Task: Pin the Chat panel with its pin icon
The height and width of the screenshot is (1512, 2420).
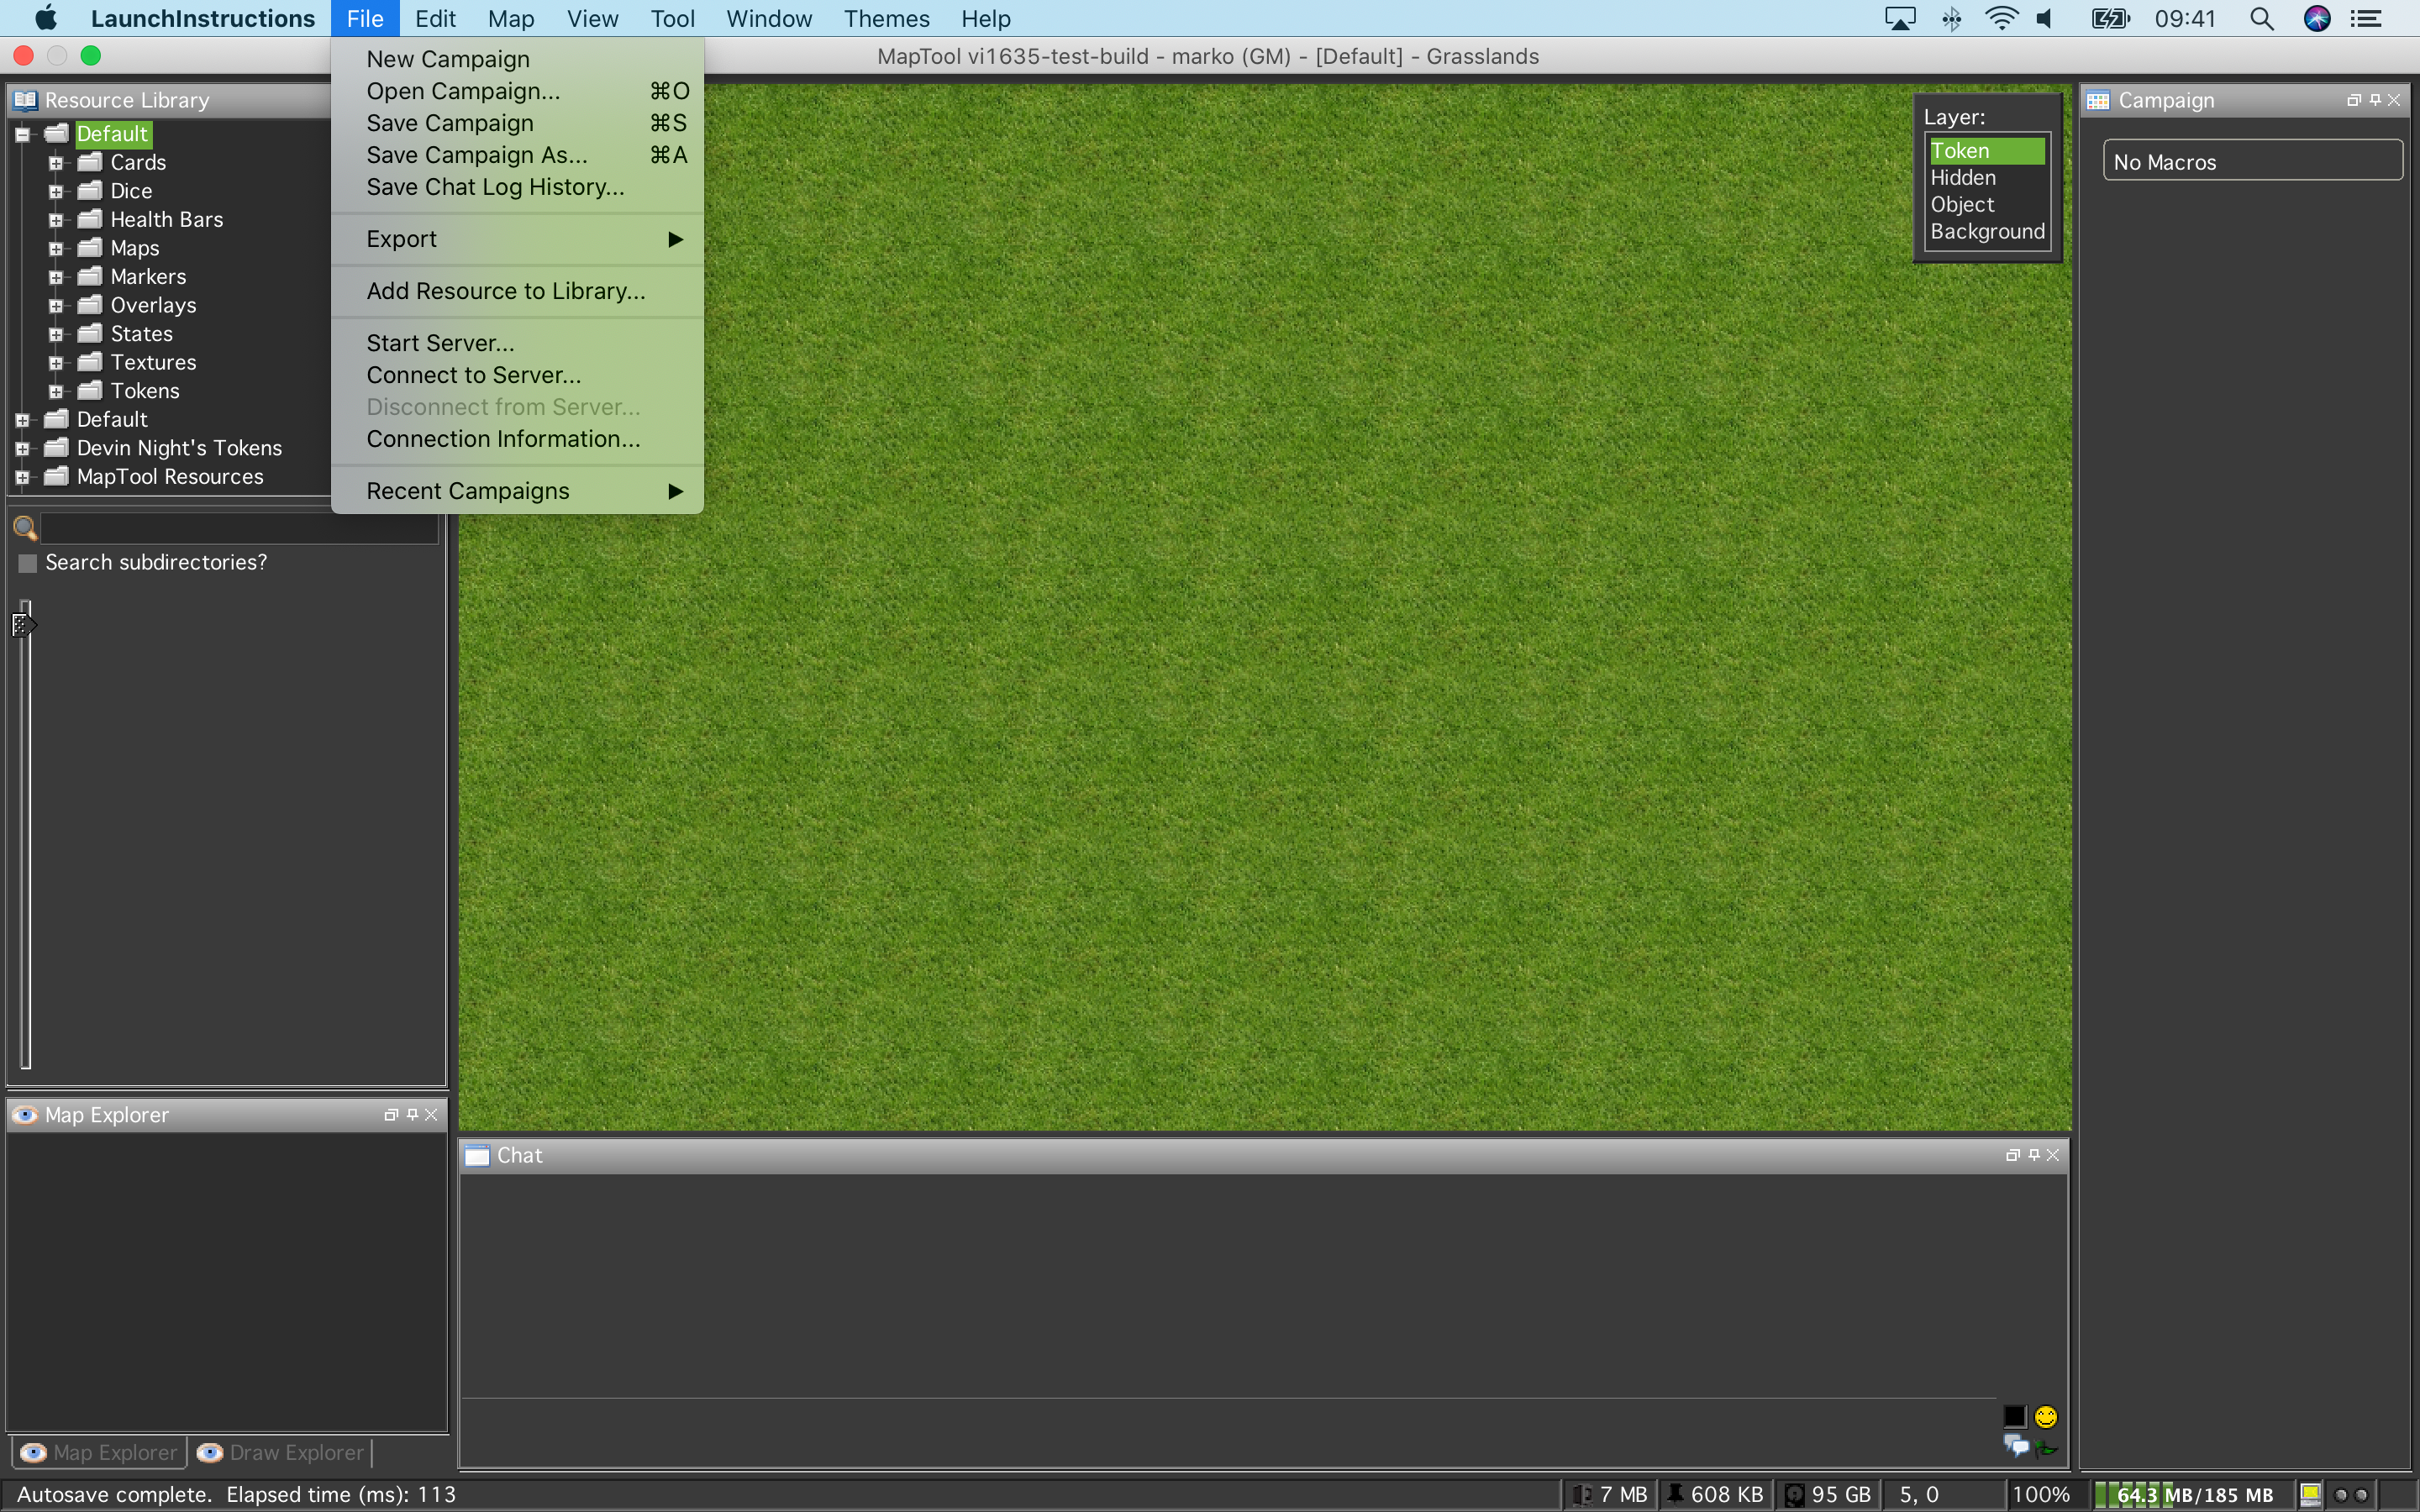Action: point(2033,1154)
